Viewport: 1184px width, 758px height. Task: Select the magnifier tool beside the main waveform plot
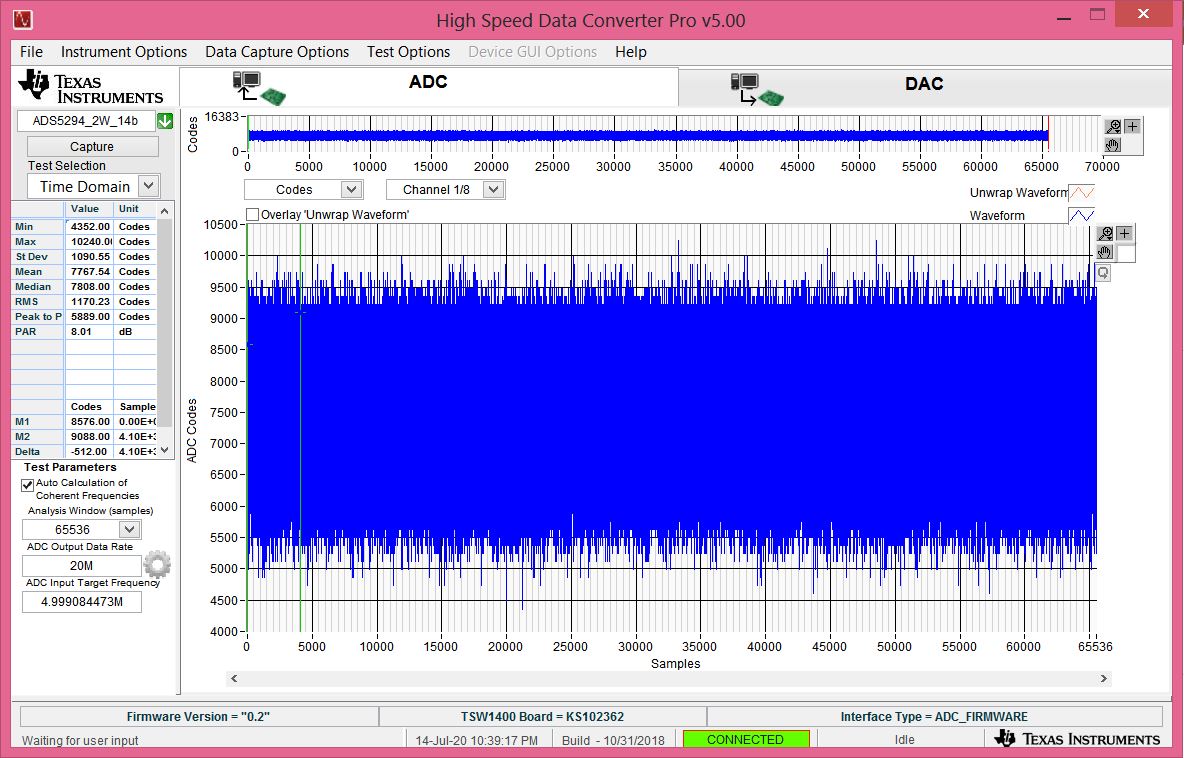1105,233
